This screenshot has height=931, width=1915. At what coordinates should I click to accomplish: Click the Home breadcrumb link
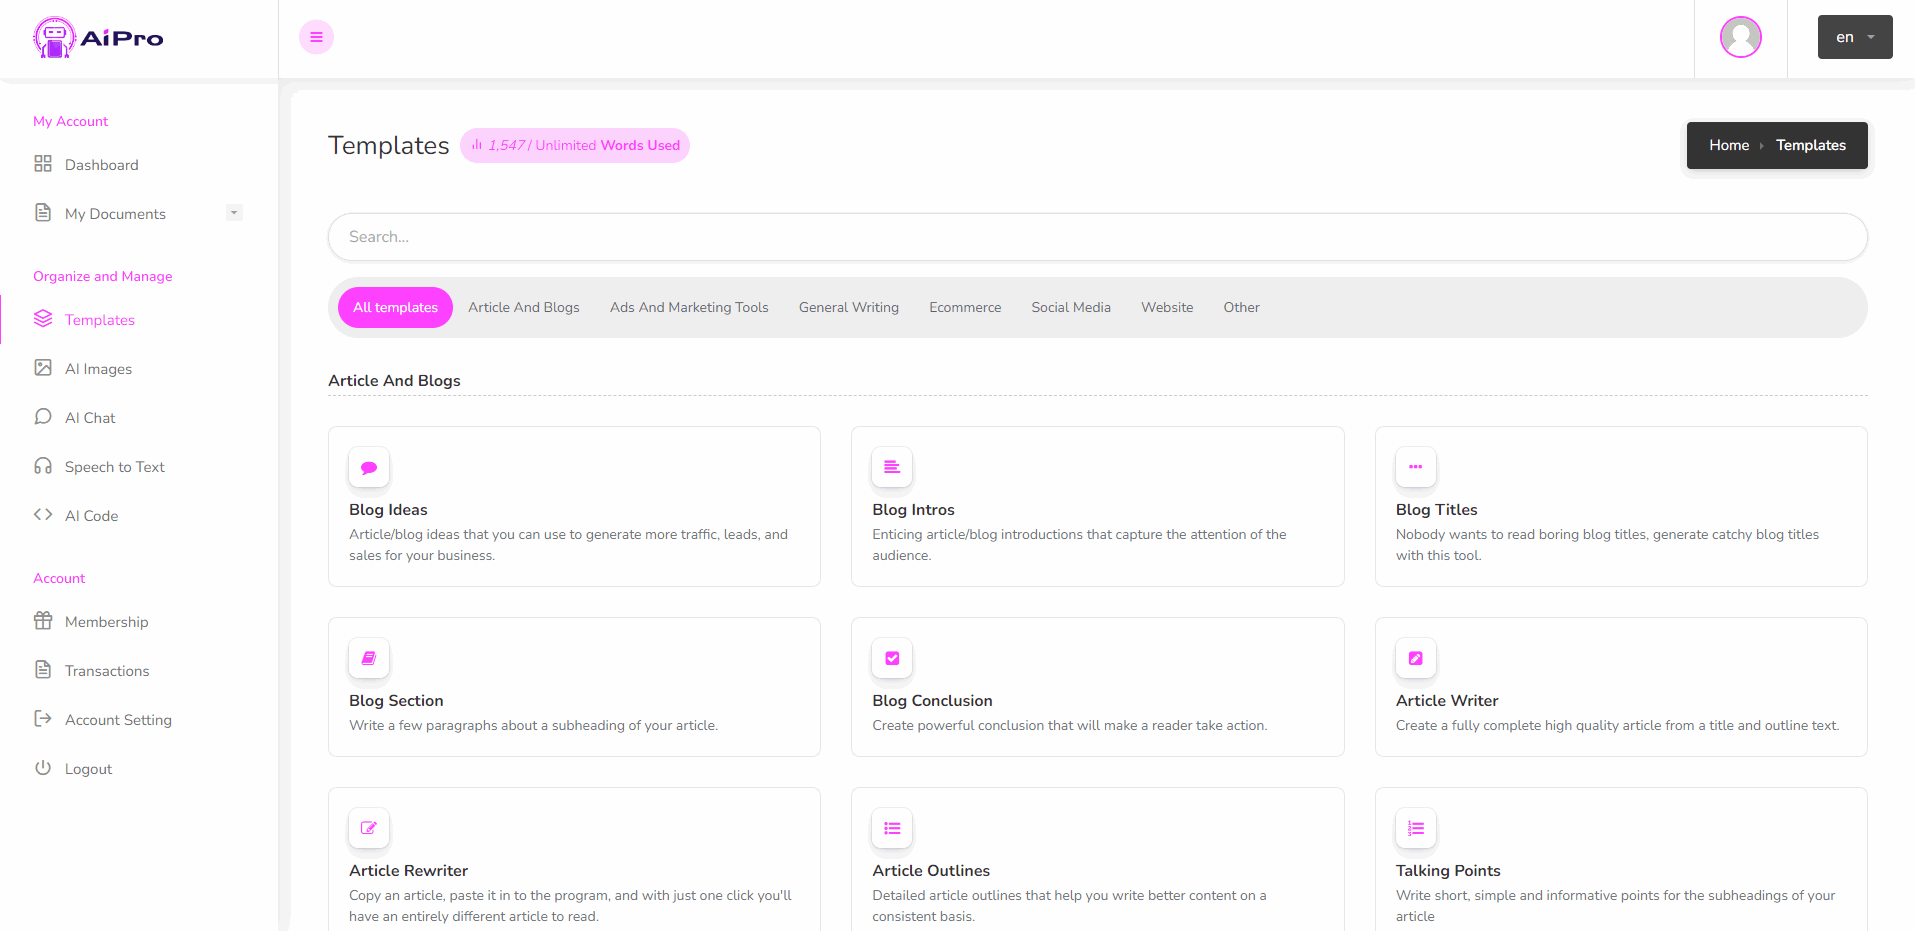click(1728, 145)
